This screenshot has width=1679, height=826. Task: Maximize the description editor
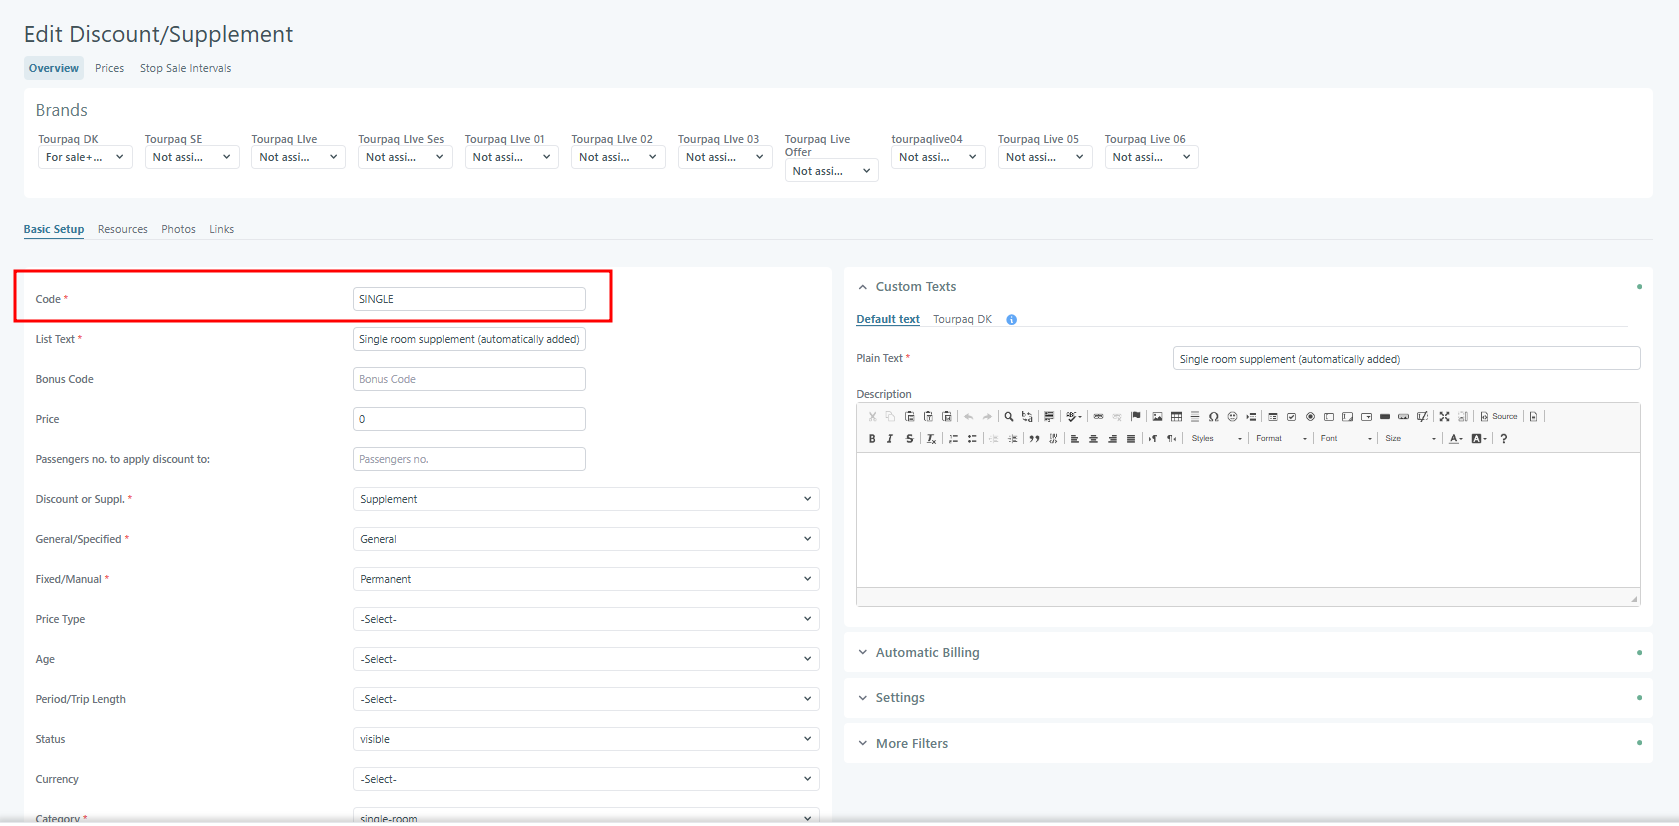1444,417
